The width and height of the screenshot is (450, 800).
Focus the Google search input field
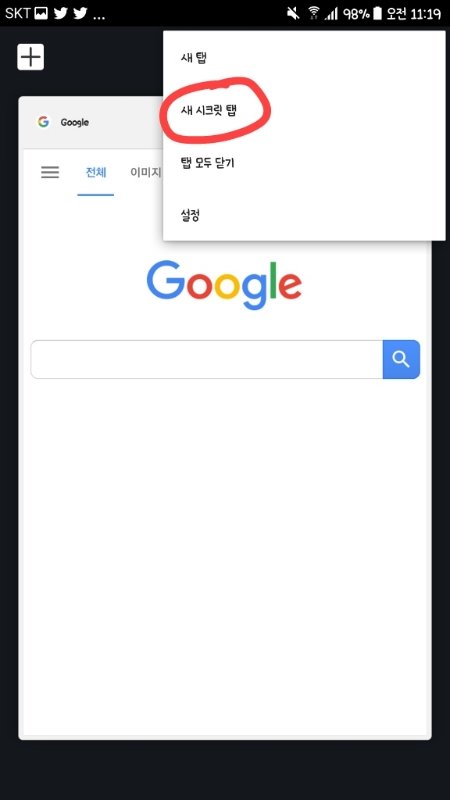[x=207, y=359]
